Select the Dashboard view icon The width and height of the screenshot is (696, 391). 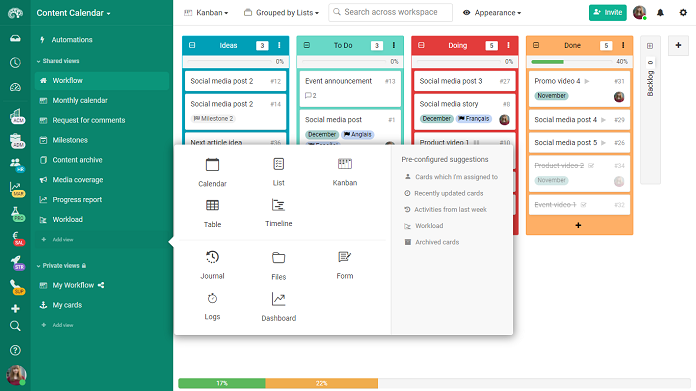click(x=278, y=299)
